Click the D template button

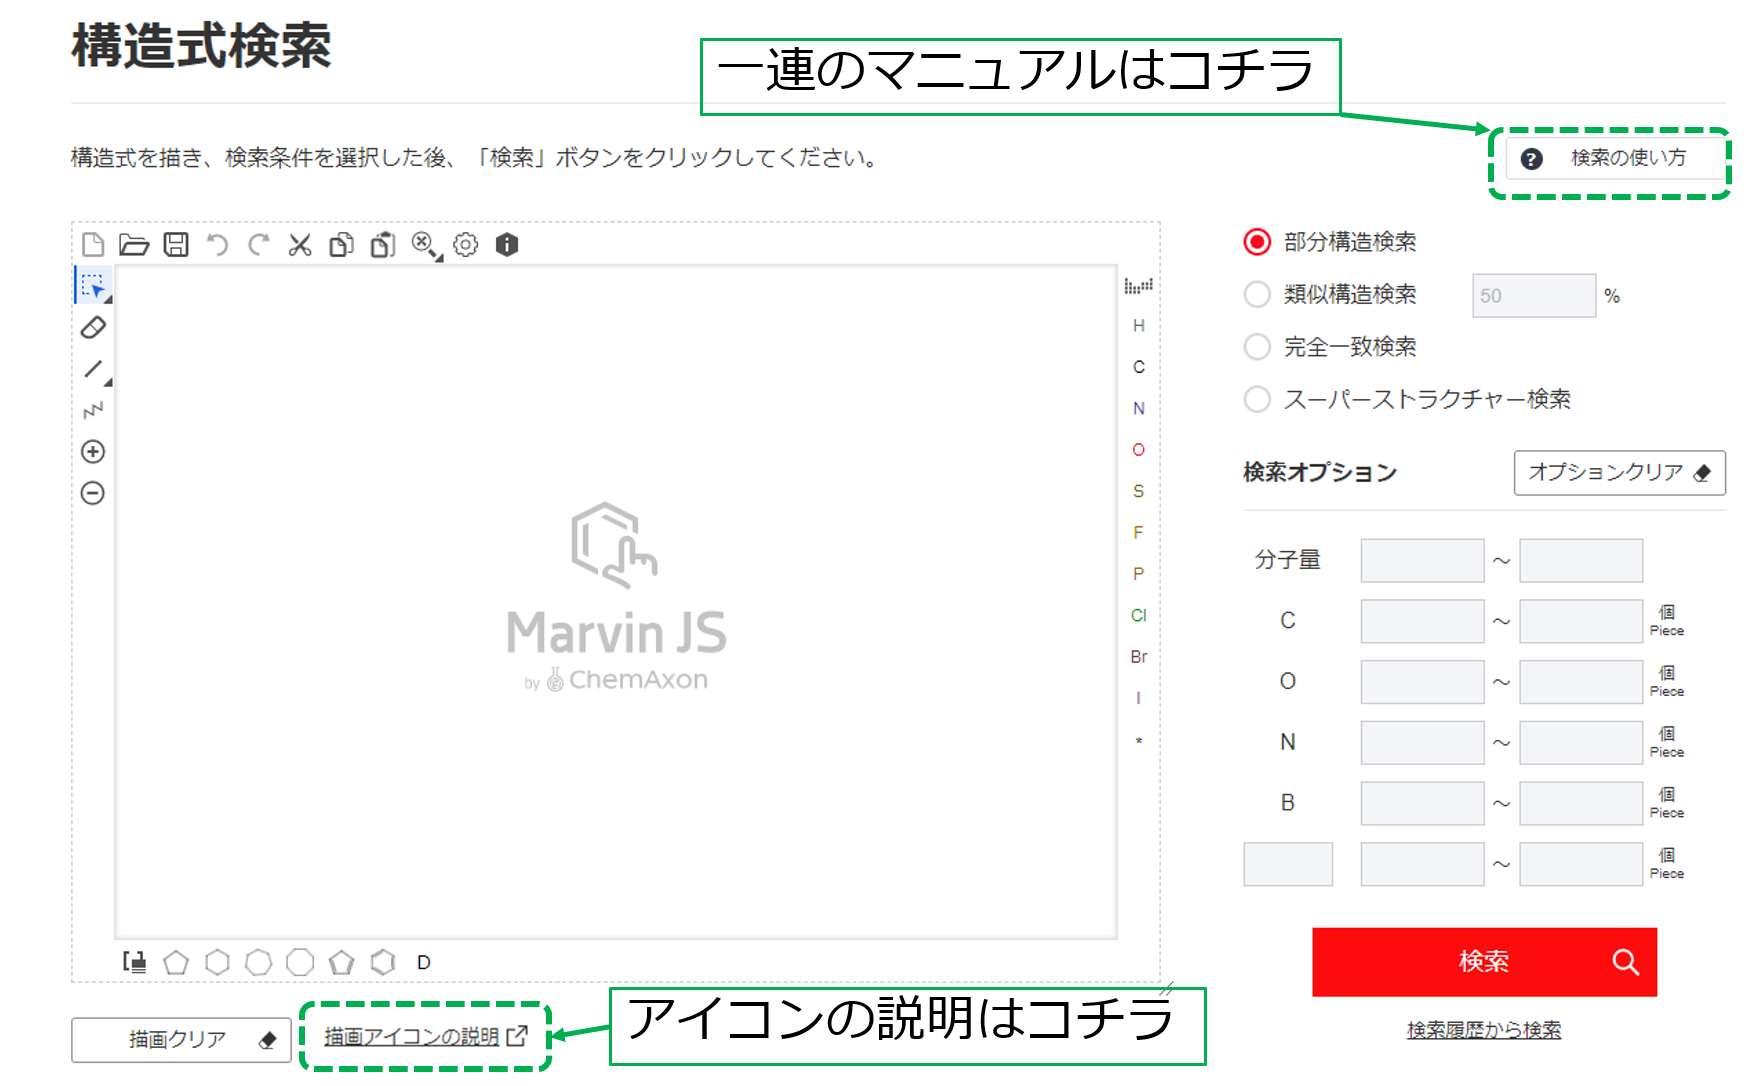[424, 963]
